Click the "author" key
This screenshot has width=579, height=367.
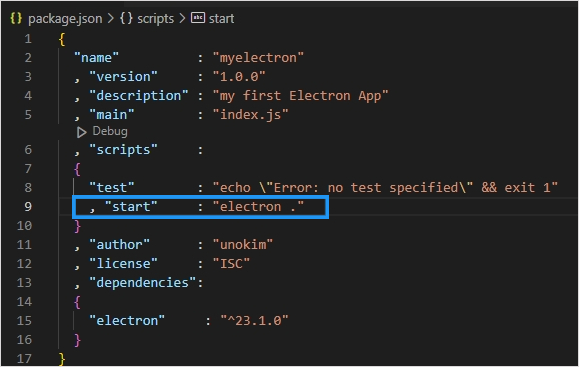tap(120, 245)
